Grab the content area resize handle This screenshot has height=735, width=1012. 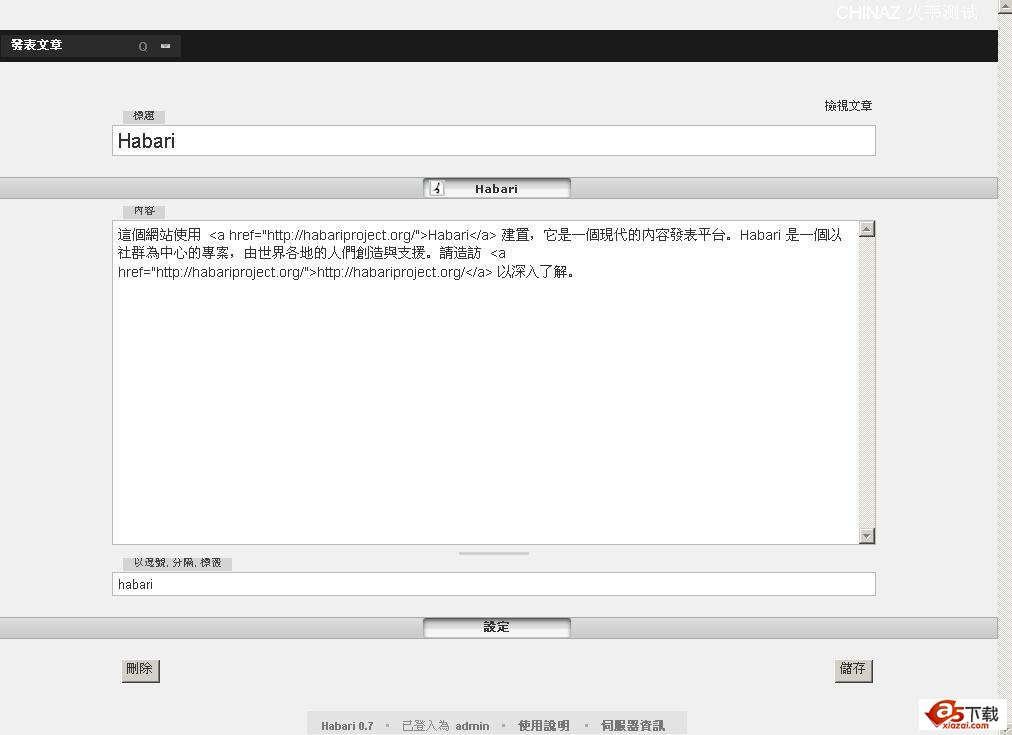[x=494, y=553]
